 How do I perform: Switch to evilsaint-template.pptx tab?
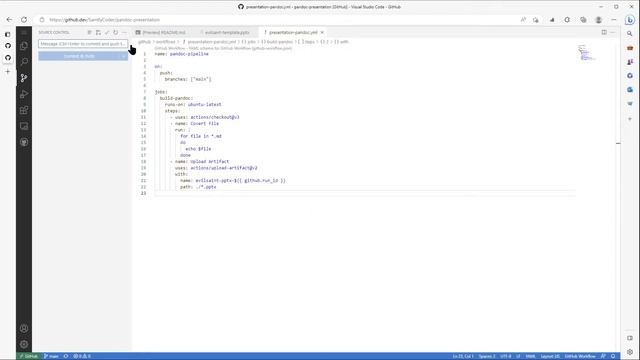point(227,32)
